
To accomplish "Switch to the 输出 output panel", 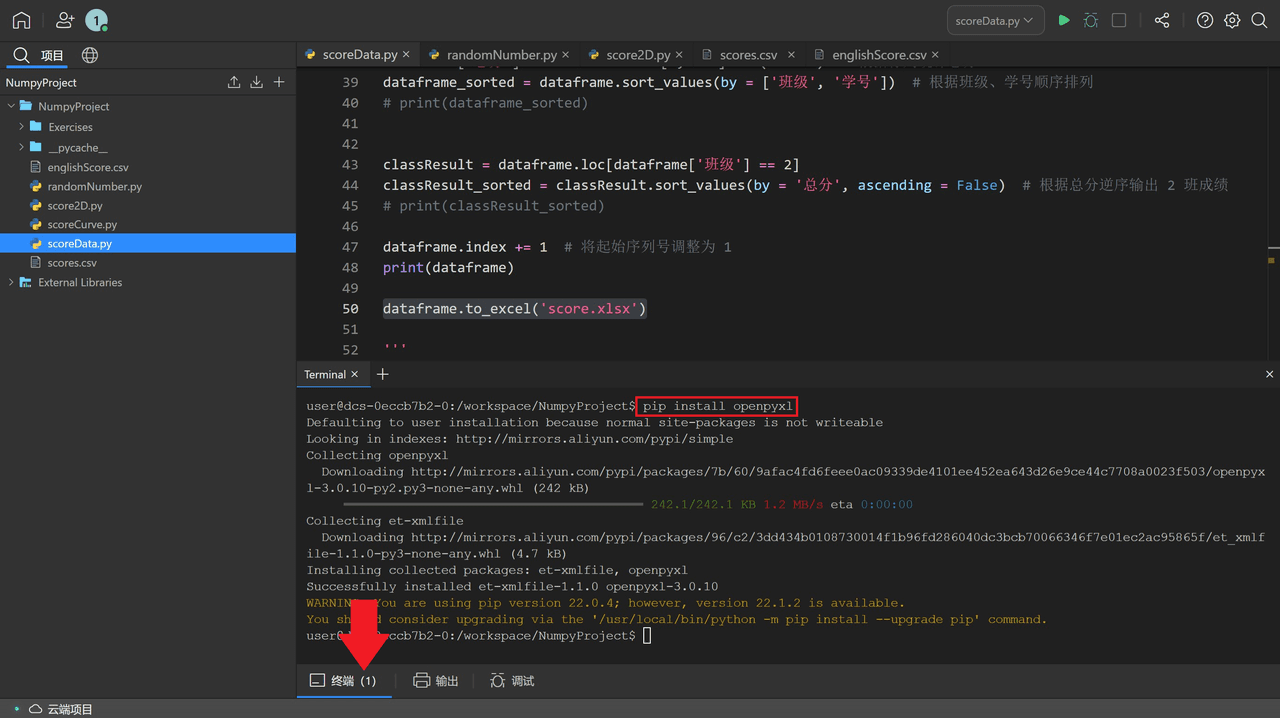I will (x=436, y=681).
